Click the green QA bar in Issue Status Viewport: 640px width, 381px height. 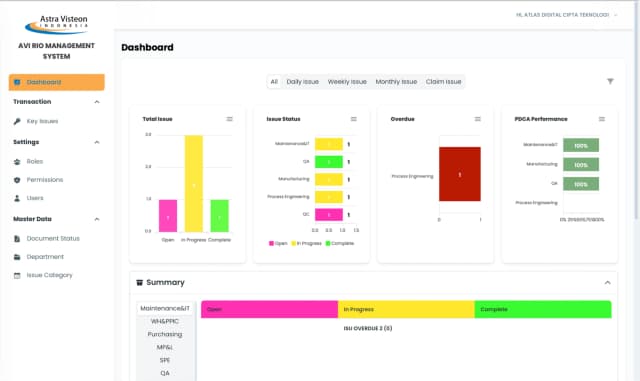point(329,162)
